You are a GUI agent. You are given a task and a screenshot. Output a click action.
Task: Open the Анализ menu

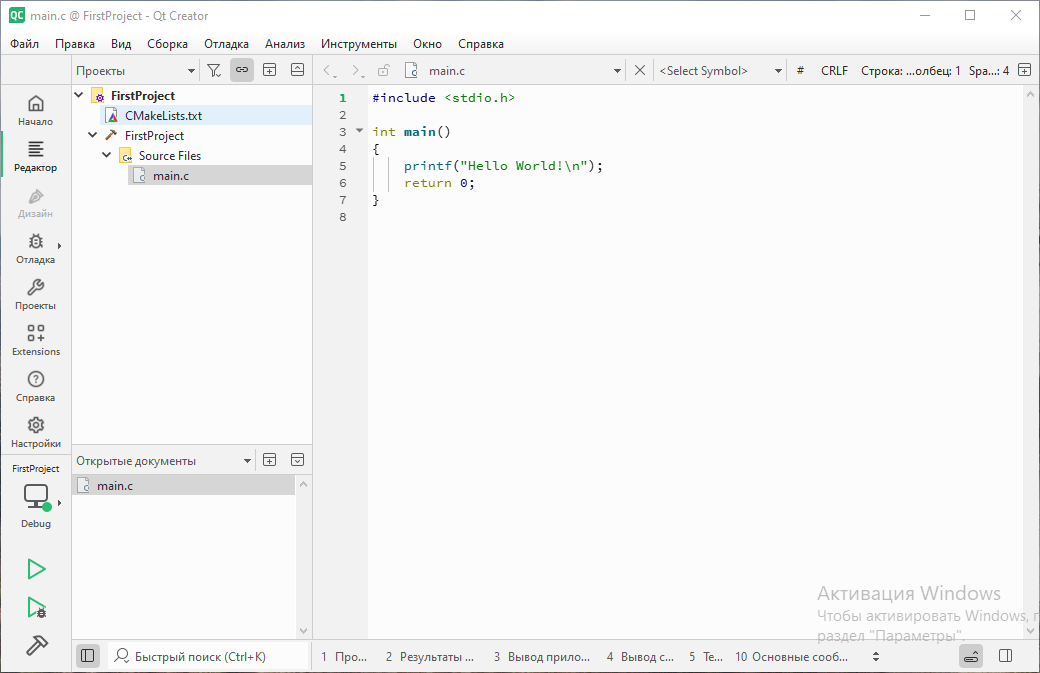click(285, 44)
